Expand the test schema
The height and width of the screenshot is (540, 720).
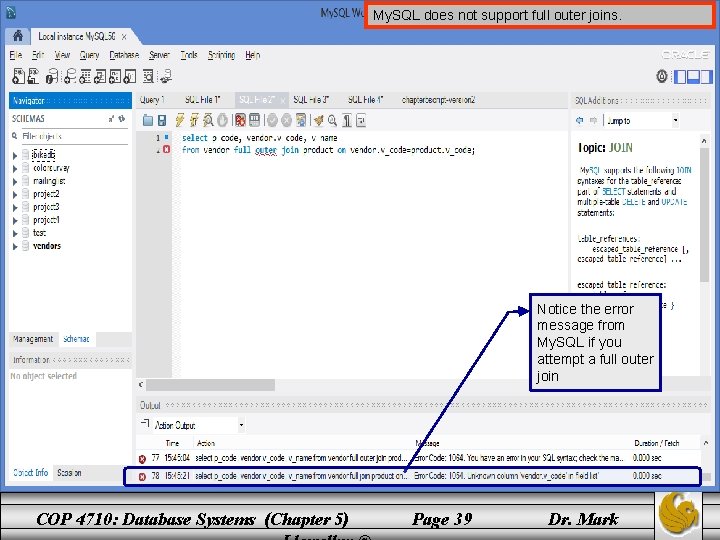(x=15, y=233)
